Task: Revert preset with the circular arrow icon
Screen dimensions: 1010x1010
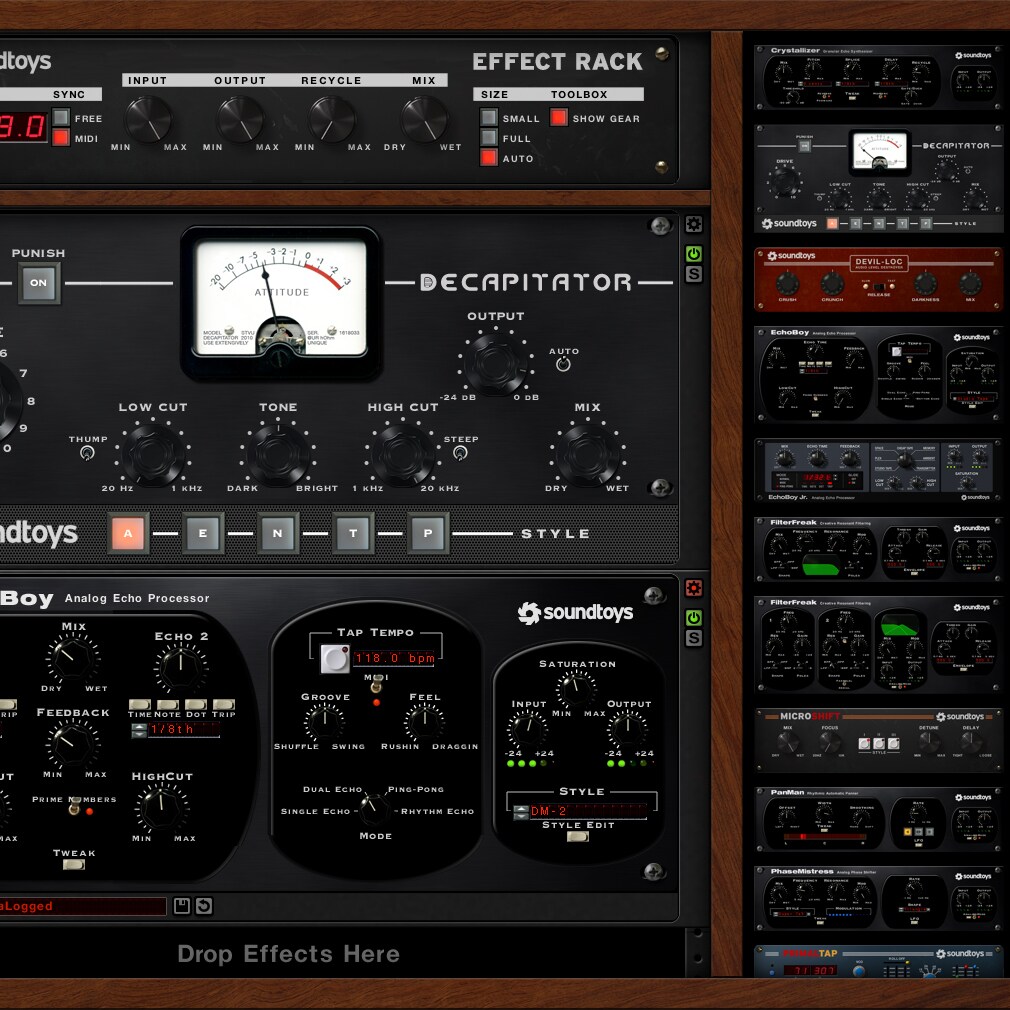Action: (204, 906)
